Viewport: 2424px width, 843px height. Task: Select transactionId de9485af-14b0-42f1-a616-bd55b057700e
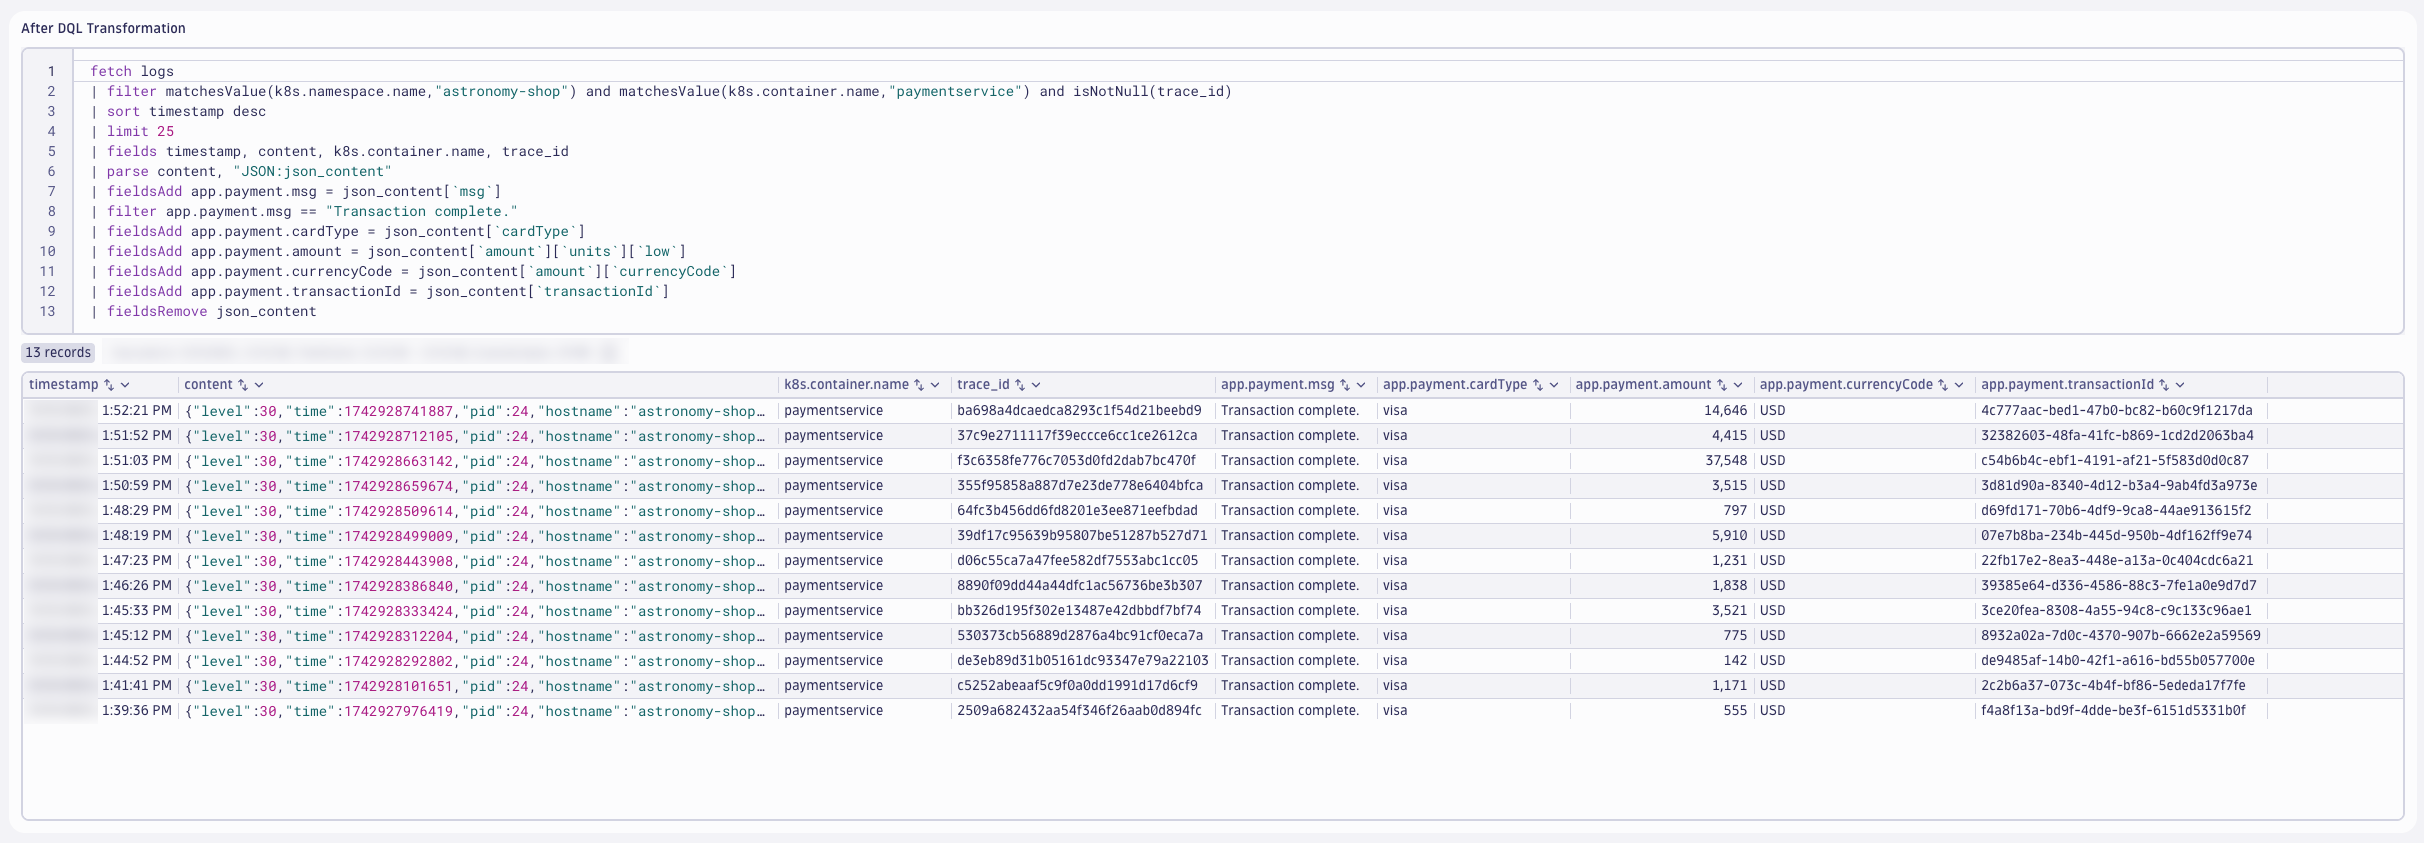point(2118,661)
